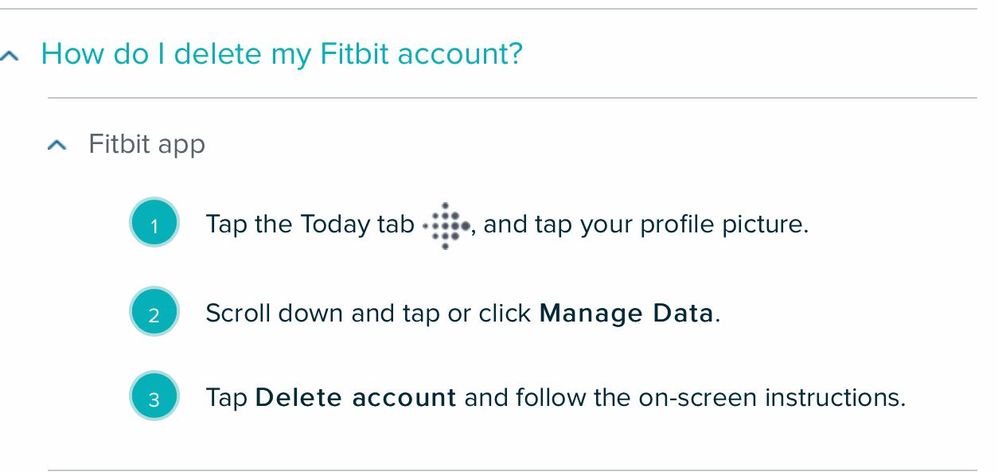
Task: Click the word 'Fitbit' in the heading
Action: (355, 53)
